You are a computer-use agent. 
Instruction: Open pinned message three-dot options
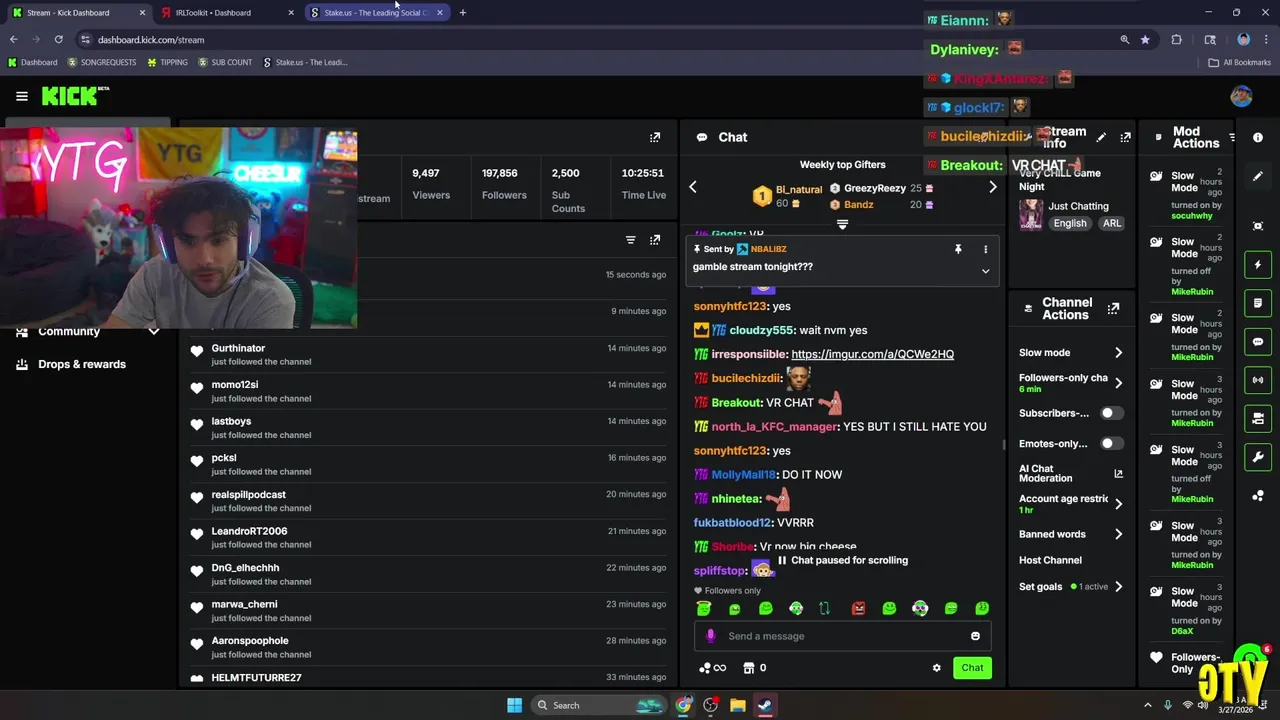point(985,249)
